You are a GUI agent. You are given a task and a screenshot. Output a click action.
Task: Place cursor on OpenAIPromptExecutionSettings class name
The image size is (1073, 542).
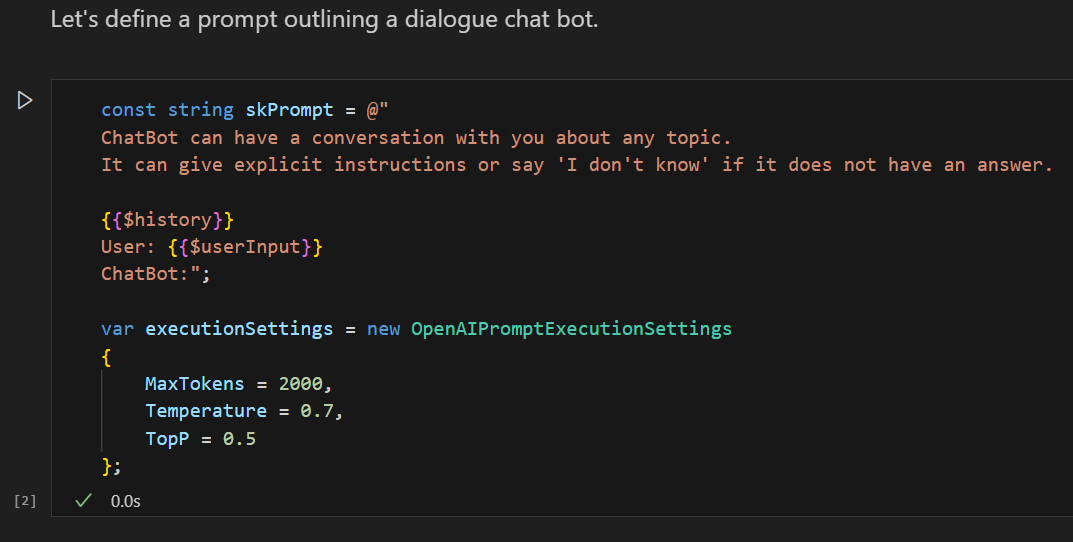[571, 328]
